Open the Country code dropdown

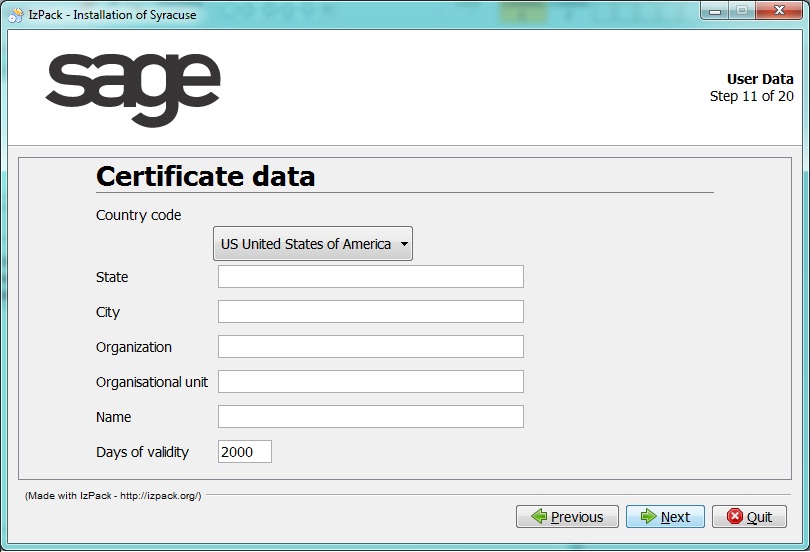tap(313, 244)
